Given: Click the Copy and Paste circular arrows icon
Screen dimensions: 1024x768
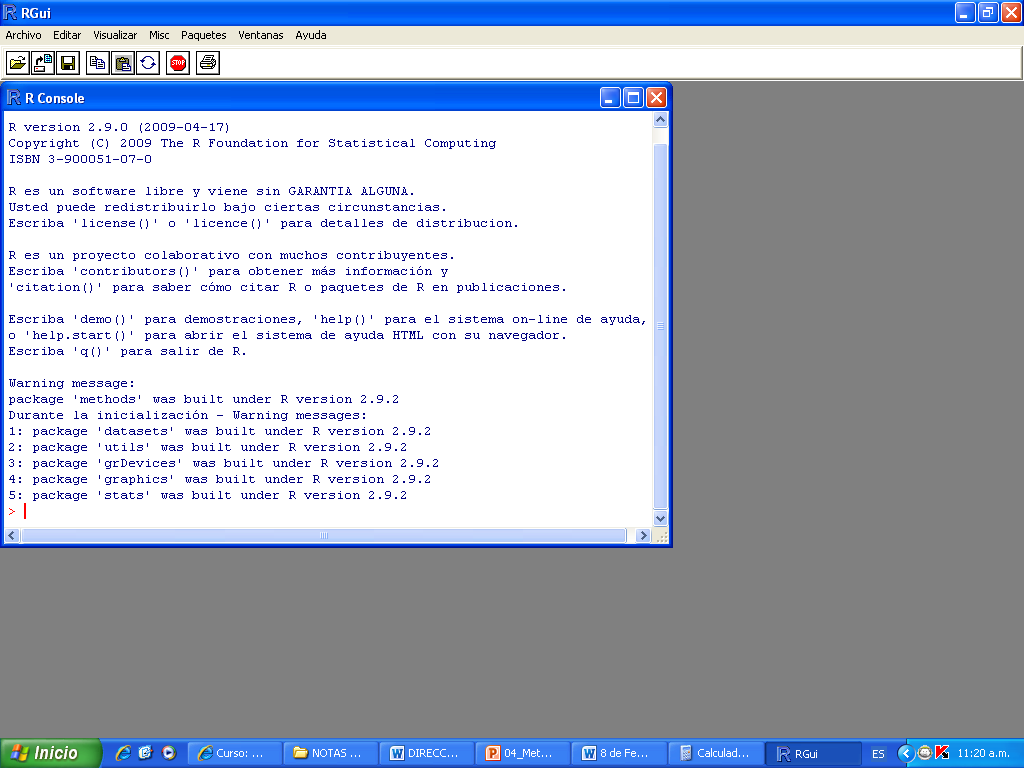Looking at the screenshot, I should (x=148, y=63).
